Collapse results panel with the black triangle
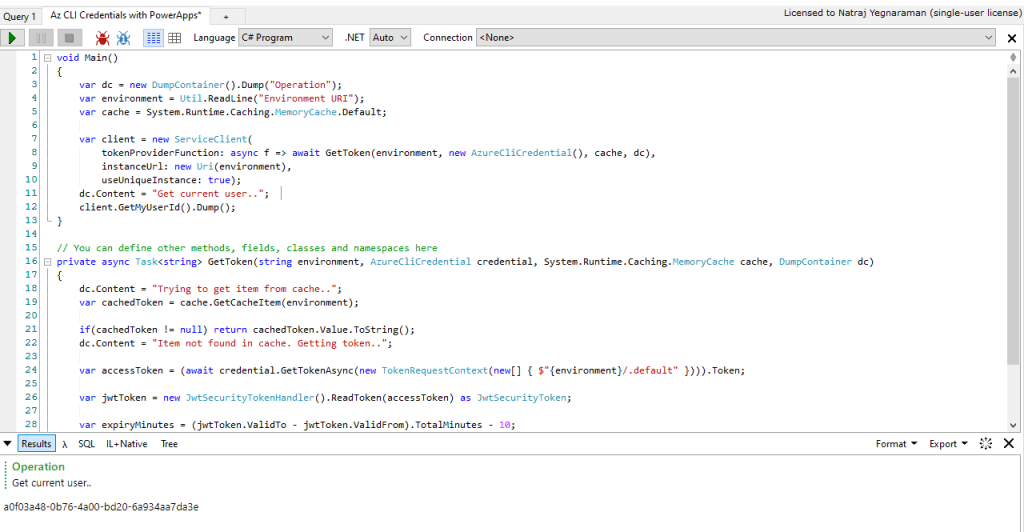1024x532 pixels. click(8, 444)
